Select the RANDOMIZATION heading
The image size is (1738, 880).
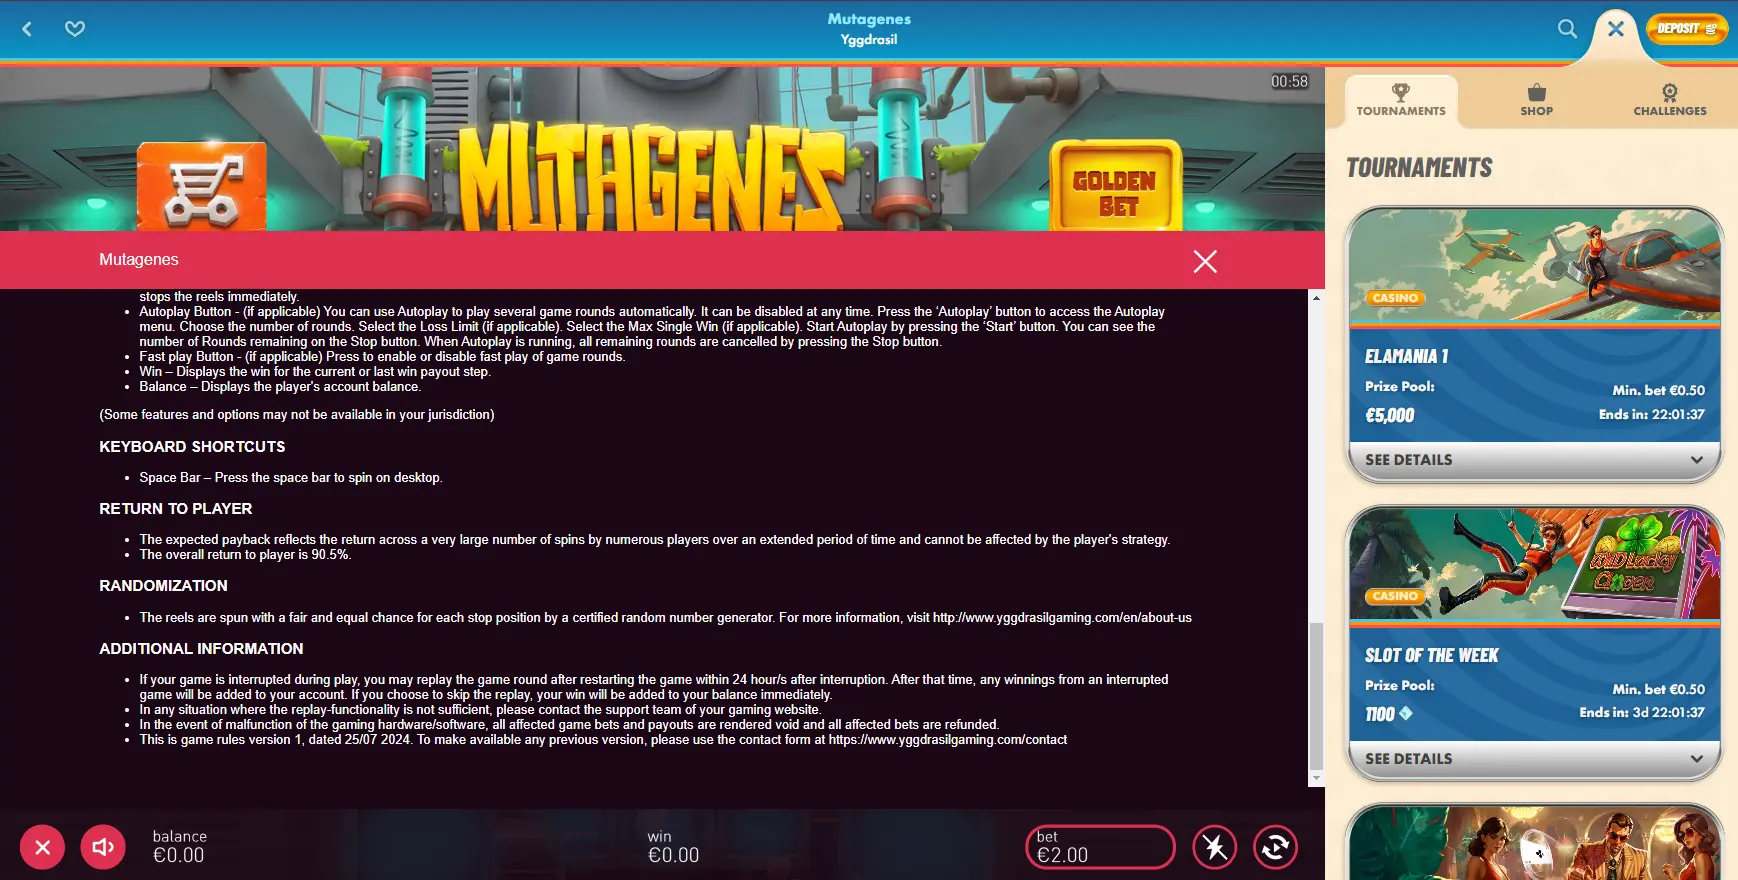point(163,586)
